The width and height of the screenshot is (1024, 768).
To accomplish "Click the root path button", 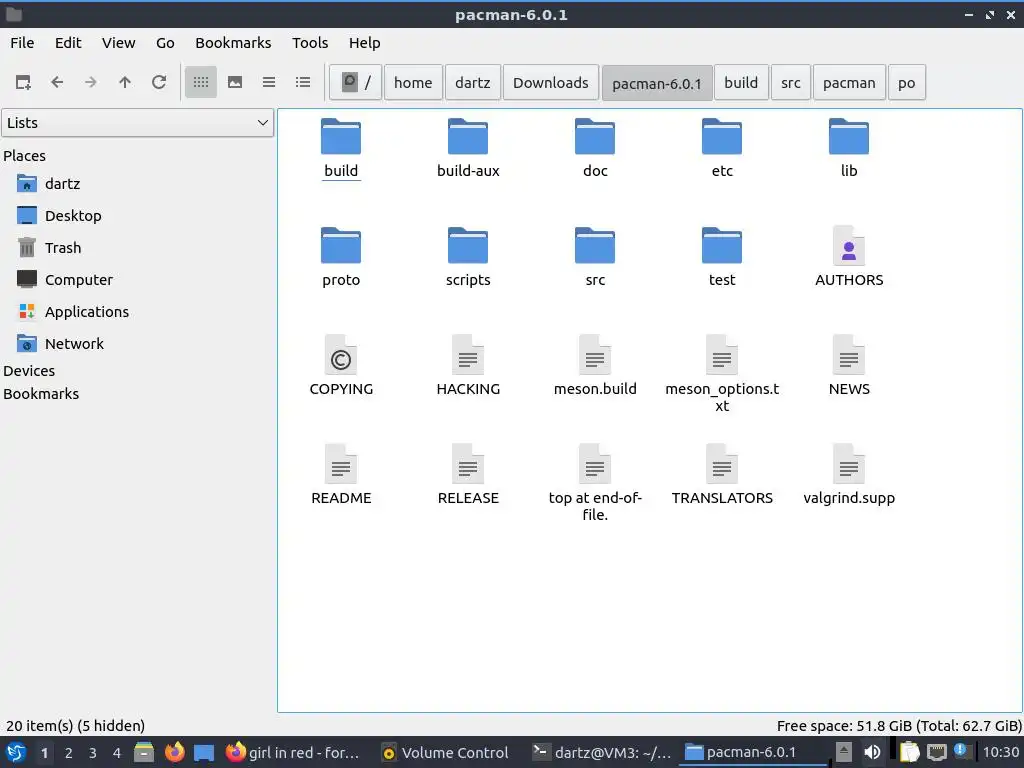I will click(355, 82).
